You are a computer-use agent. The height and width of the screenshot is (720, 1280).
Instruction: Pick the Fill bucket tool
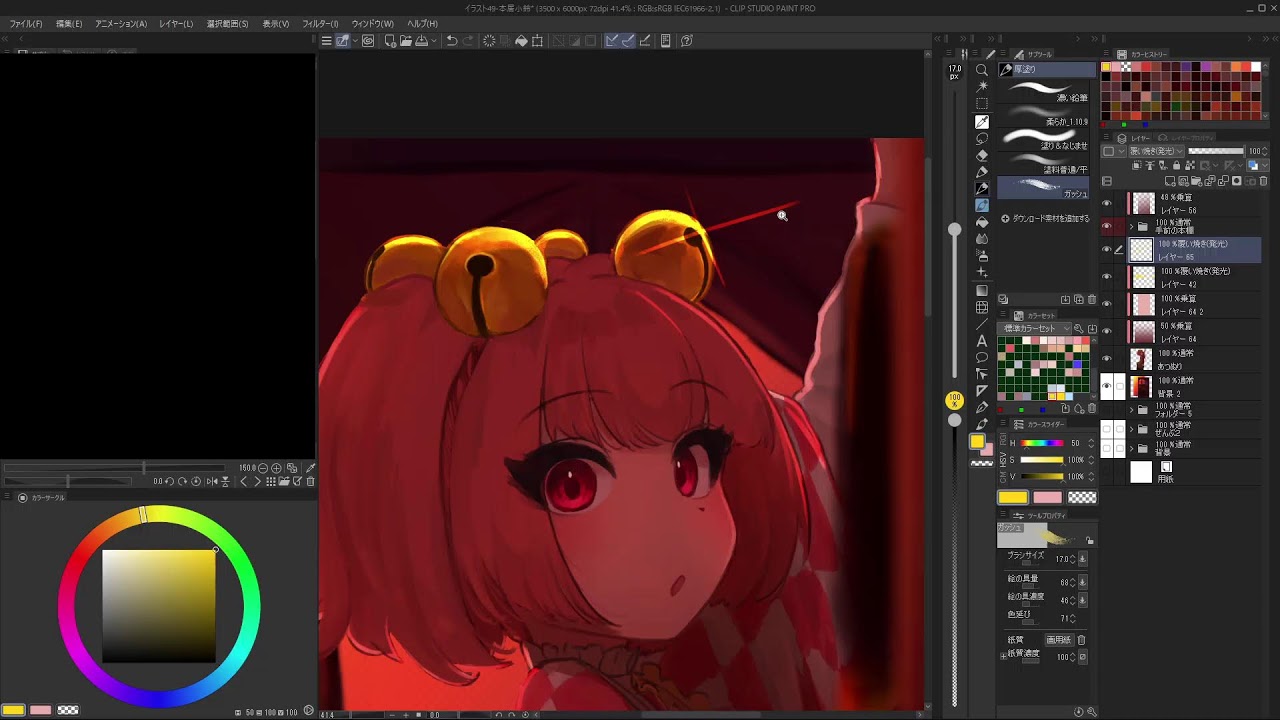(982, 222)
